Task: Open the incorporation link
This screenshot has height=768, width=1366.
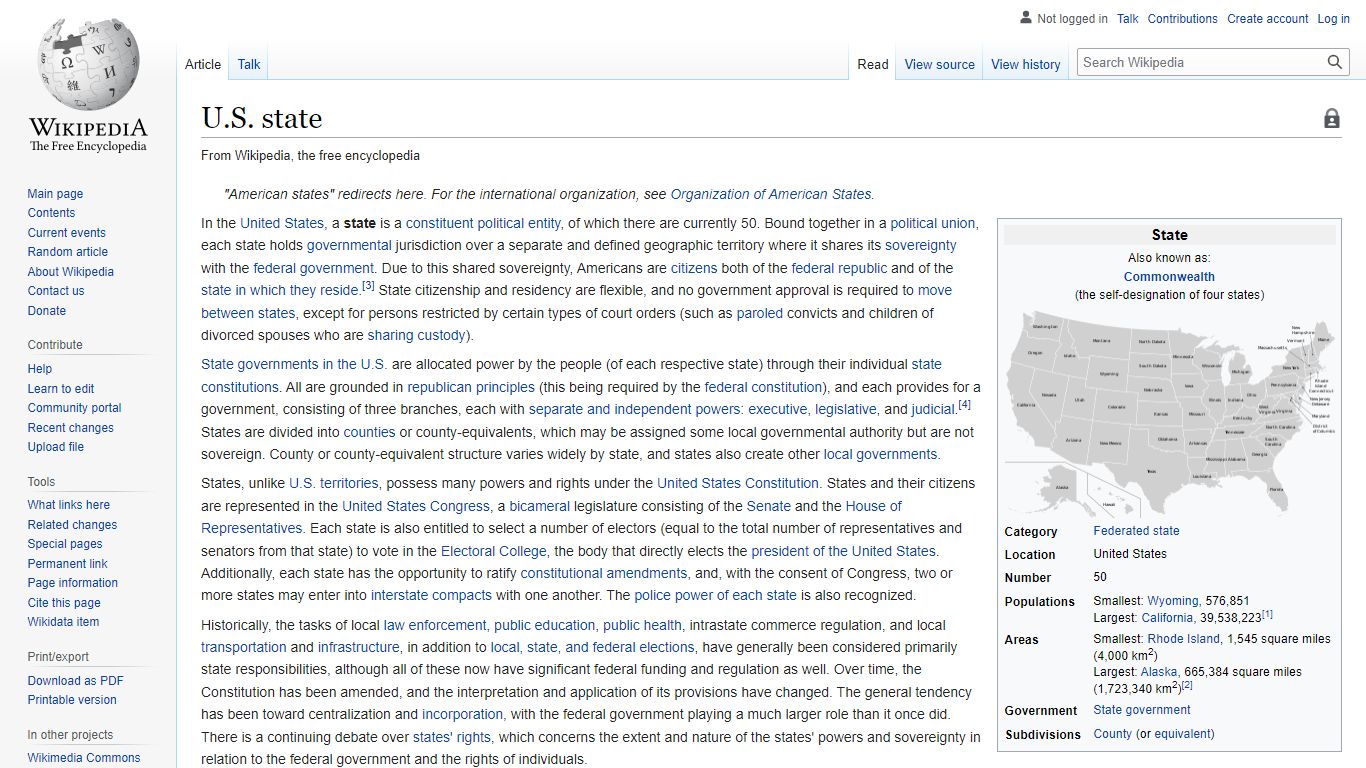Action: pyautogui.click(x=463, y=714)
